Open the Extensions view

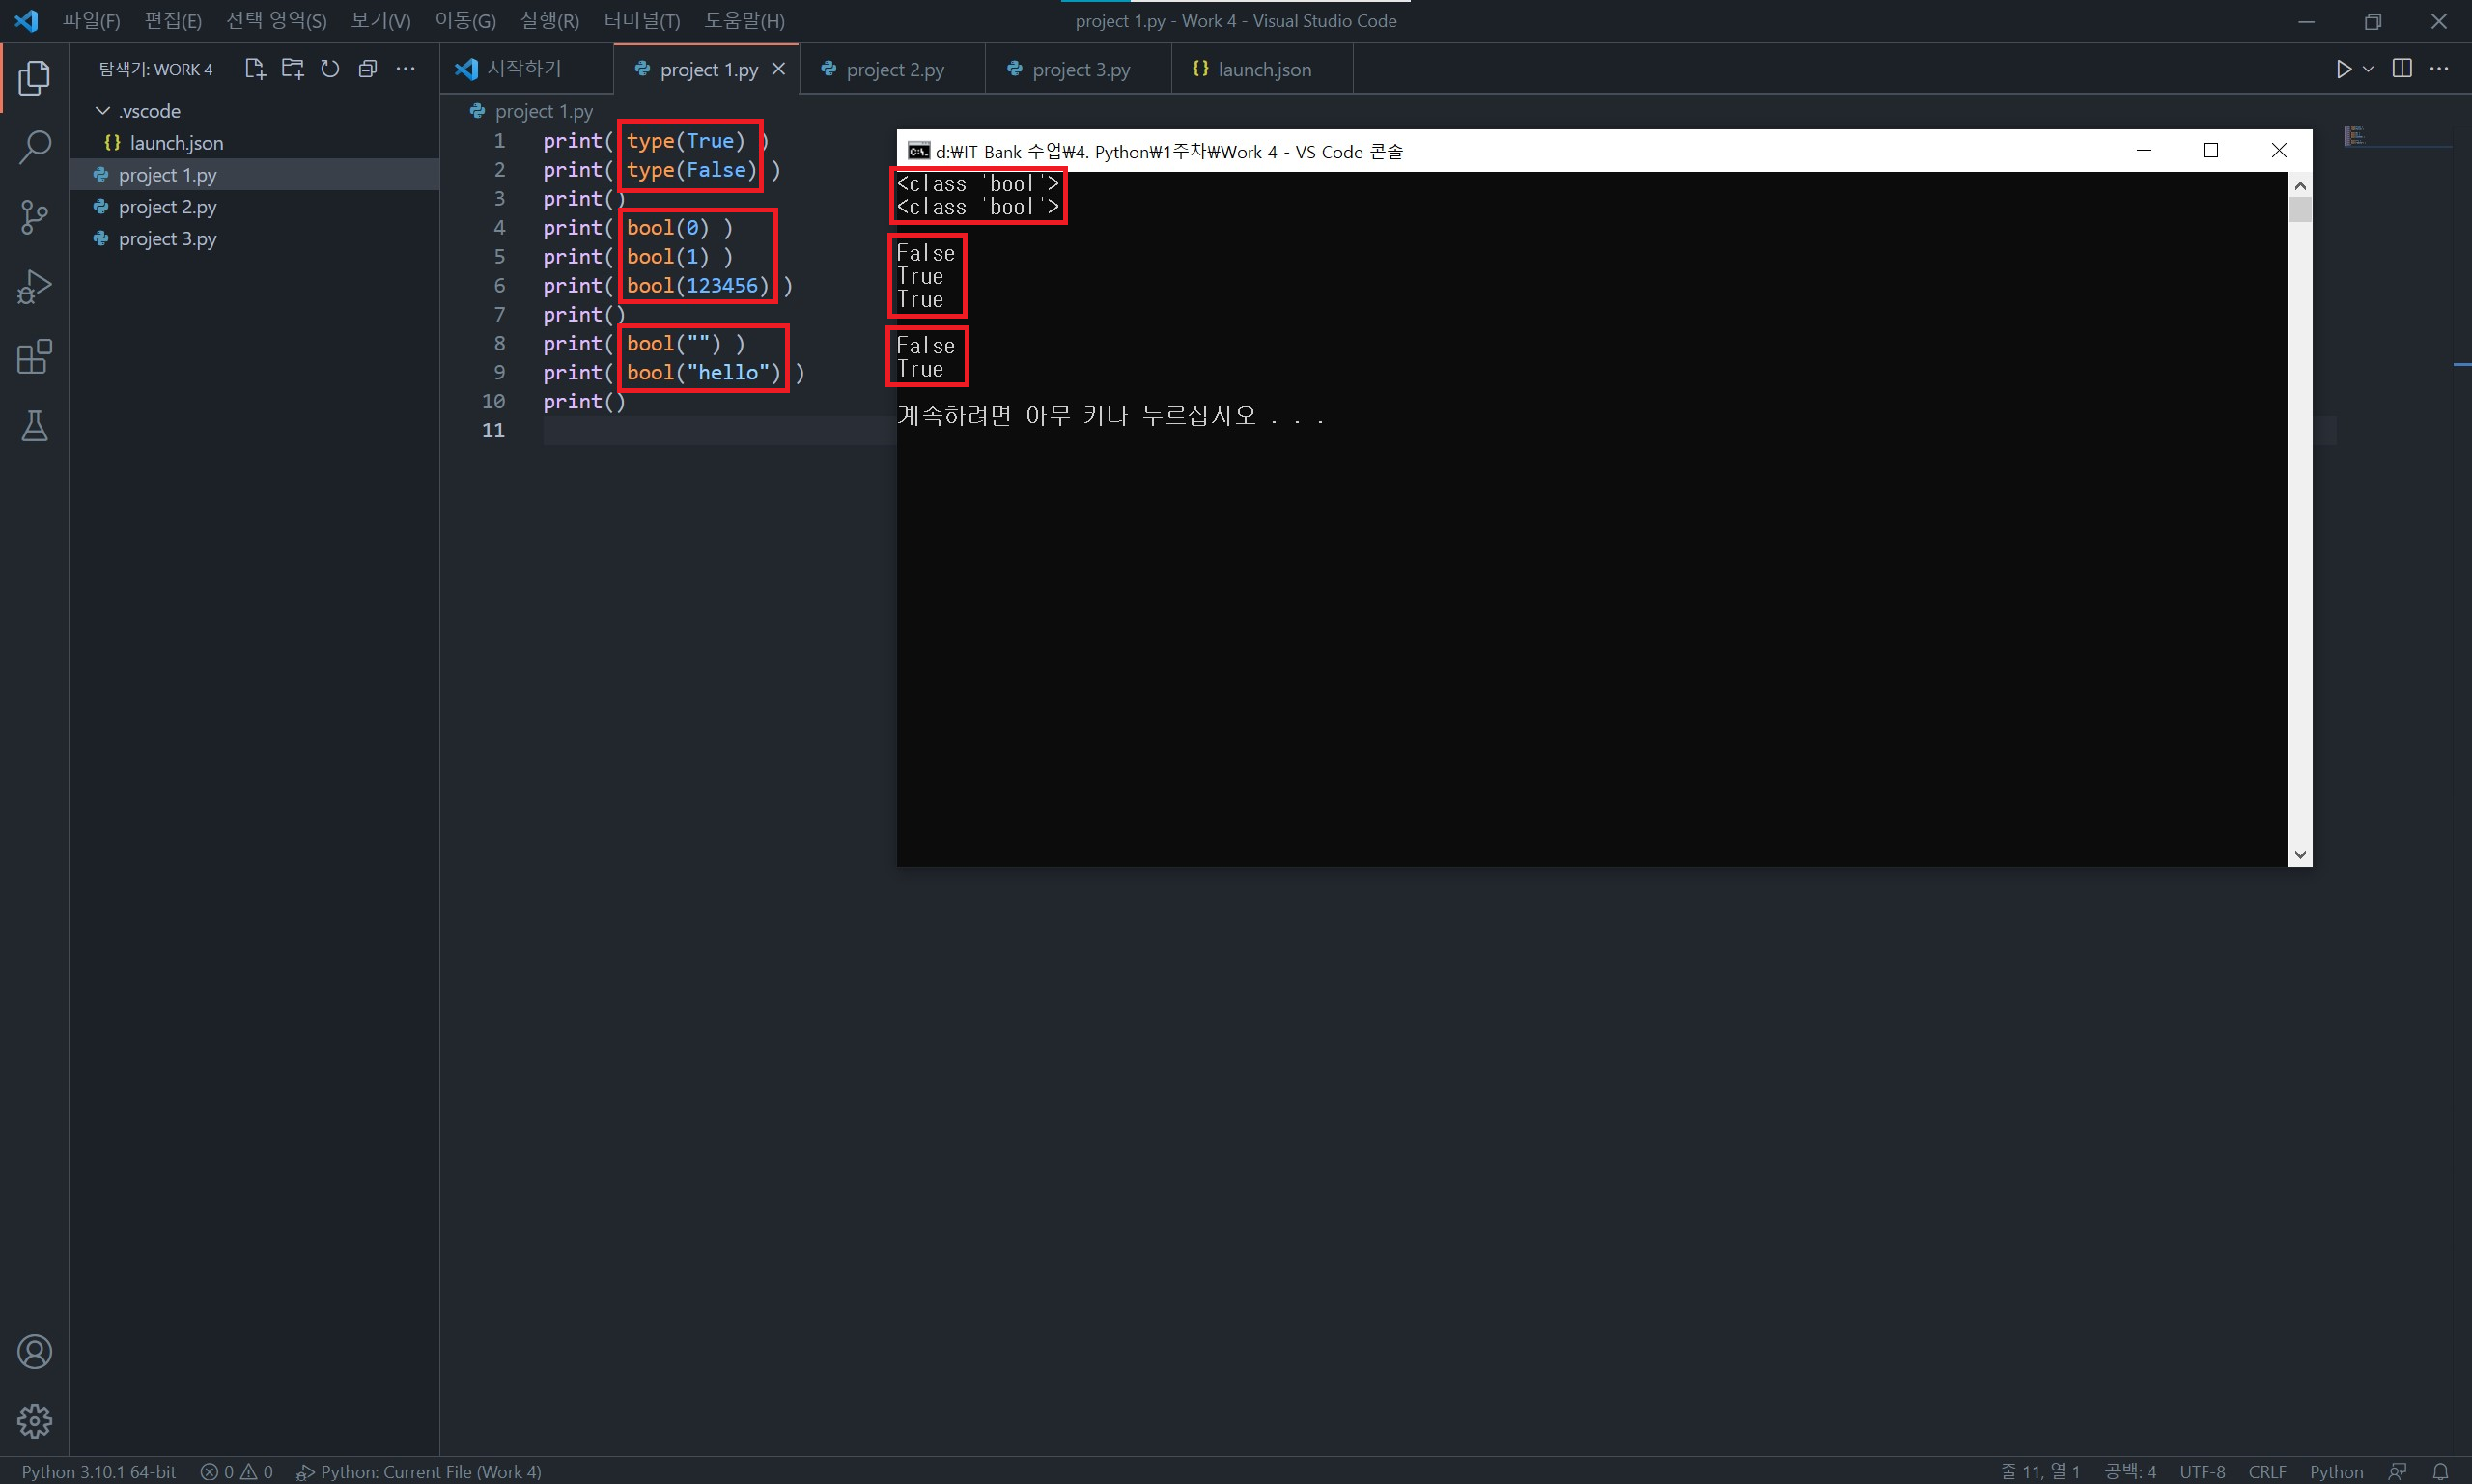pyautogui.click(x=34, y=357)
